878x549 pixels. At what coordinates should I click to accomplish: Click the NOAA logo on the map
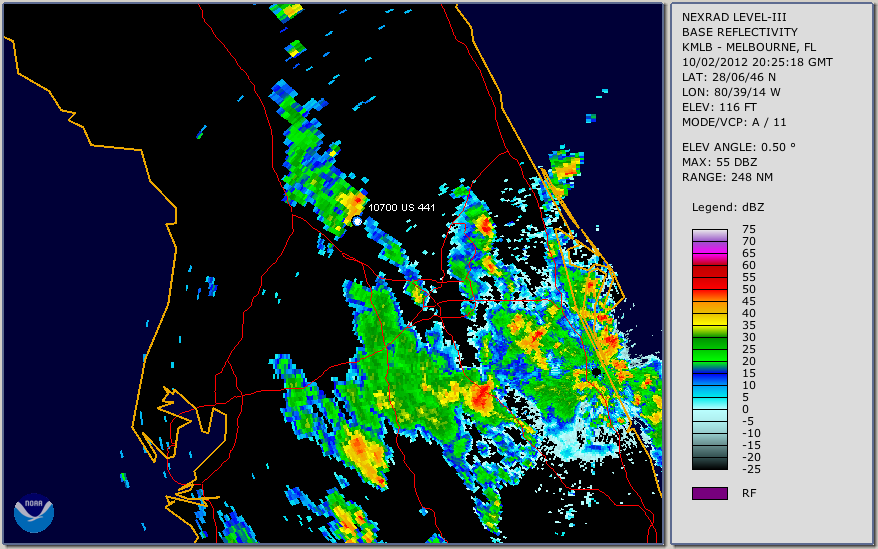(x=34, y=513)
